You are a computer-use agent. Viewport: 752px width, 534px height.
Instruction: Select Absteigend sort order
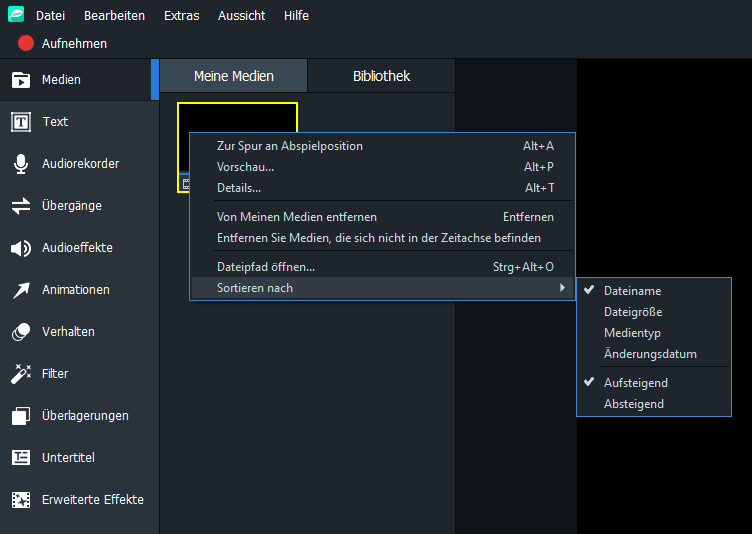654,404
